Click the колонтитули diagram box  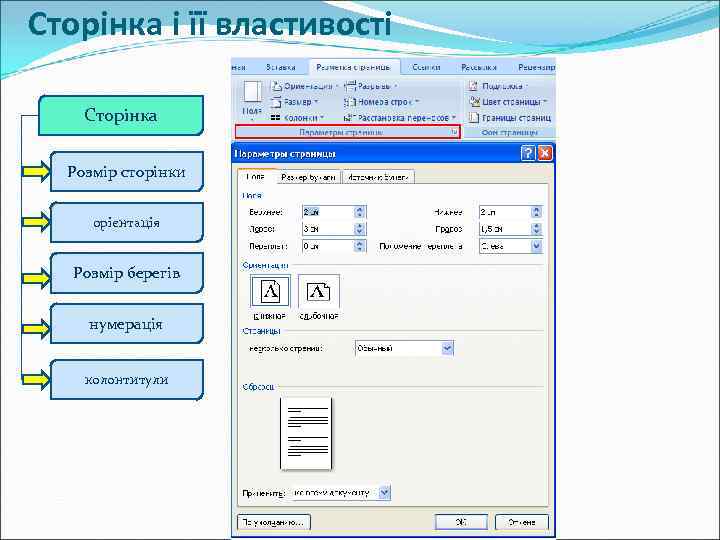(x=126, y=380)
